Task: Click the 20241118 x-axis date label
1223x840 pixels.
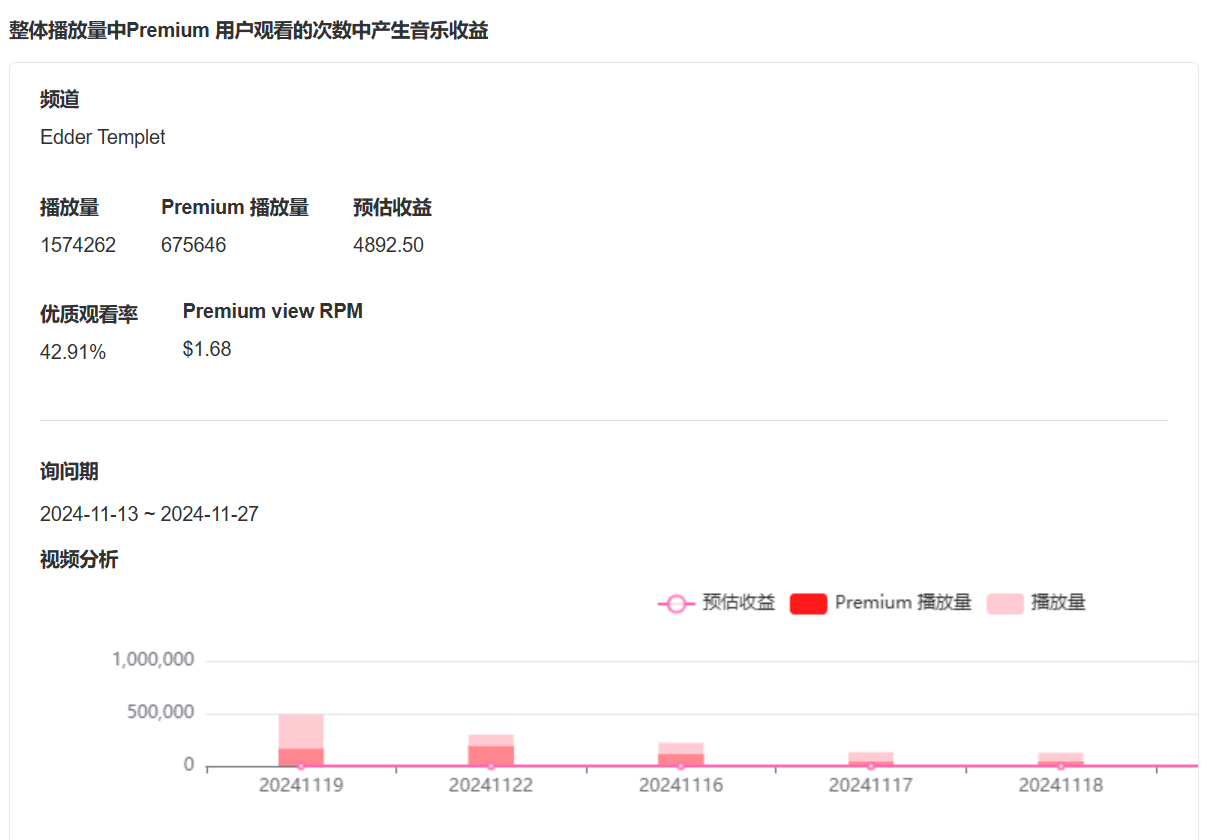Action: click(x=1061, y=786)
